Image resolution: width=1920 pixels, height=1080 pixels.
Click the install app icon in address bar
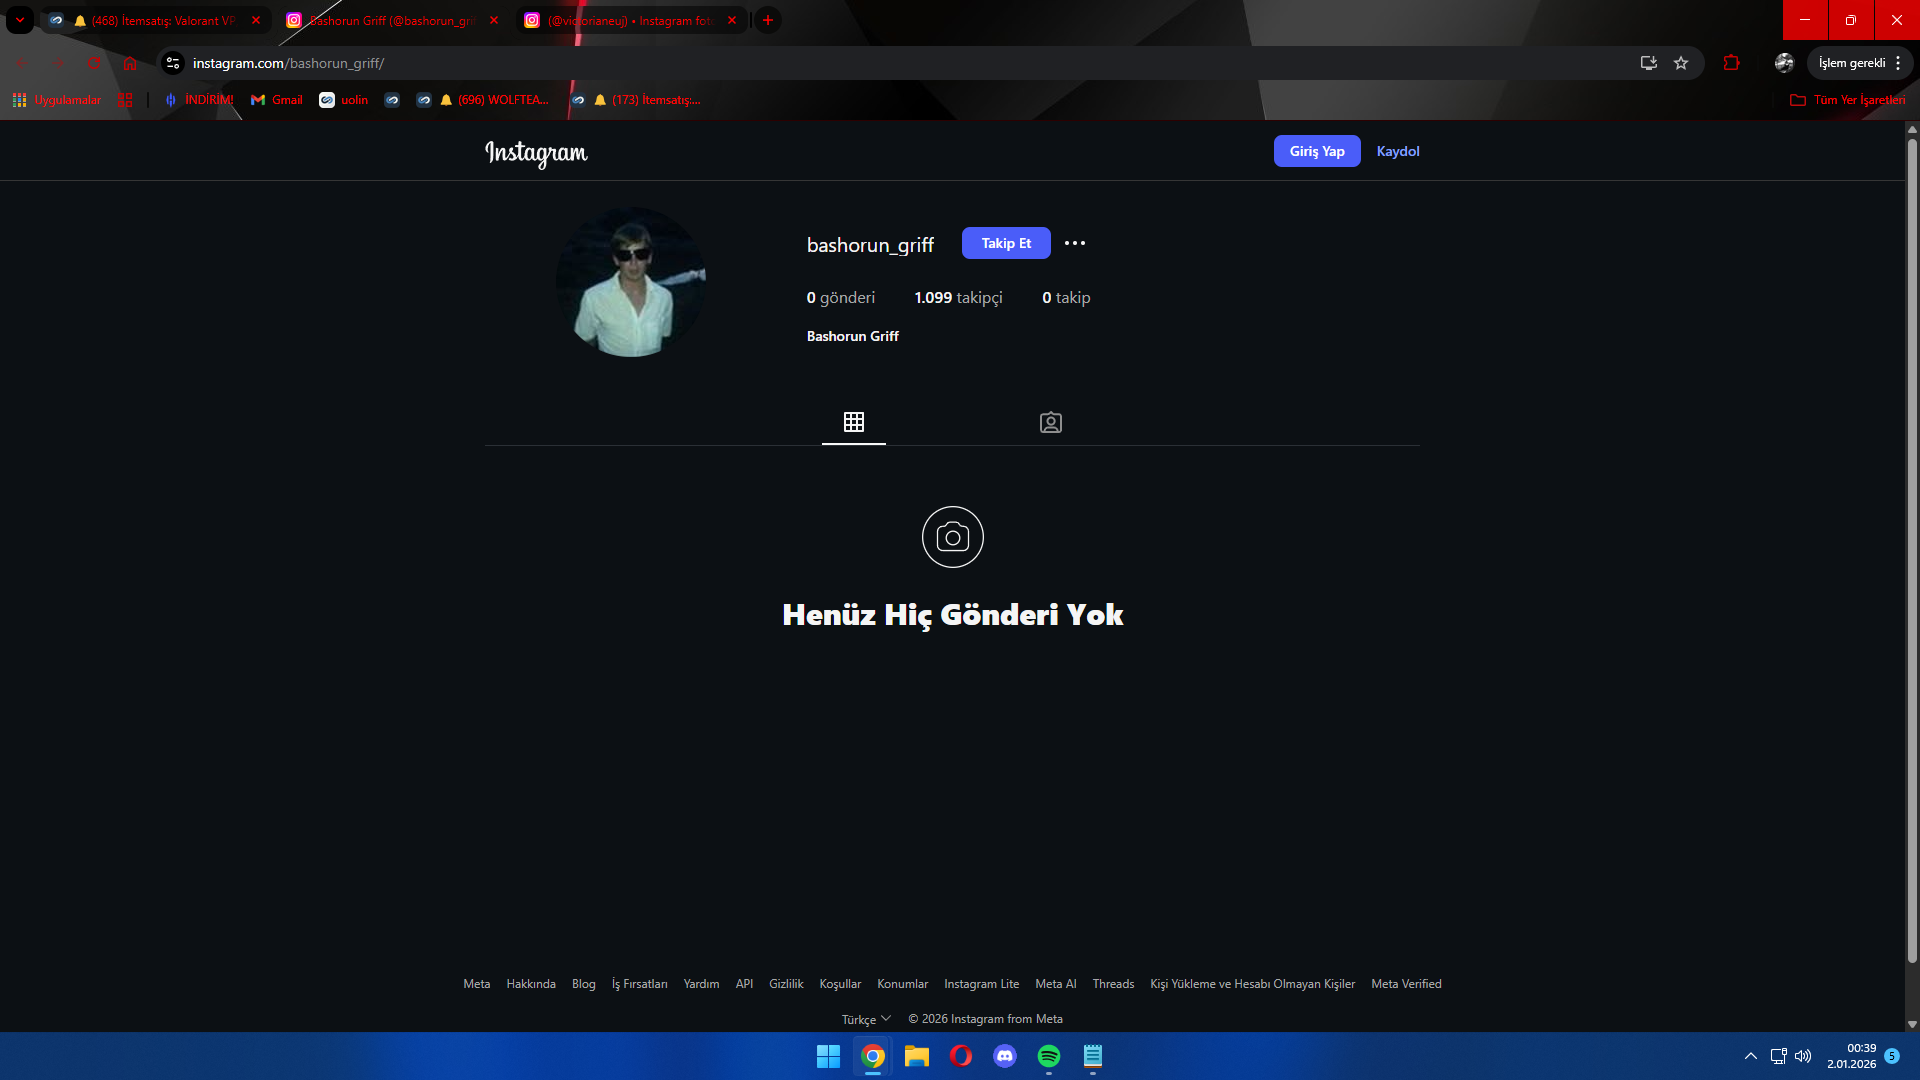pyautogui.click(x=1649, y=63)
